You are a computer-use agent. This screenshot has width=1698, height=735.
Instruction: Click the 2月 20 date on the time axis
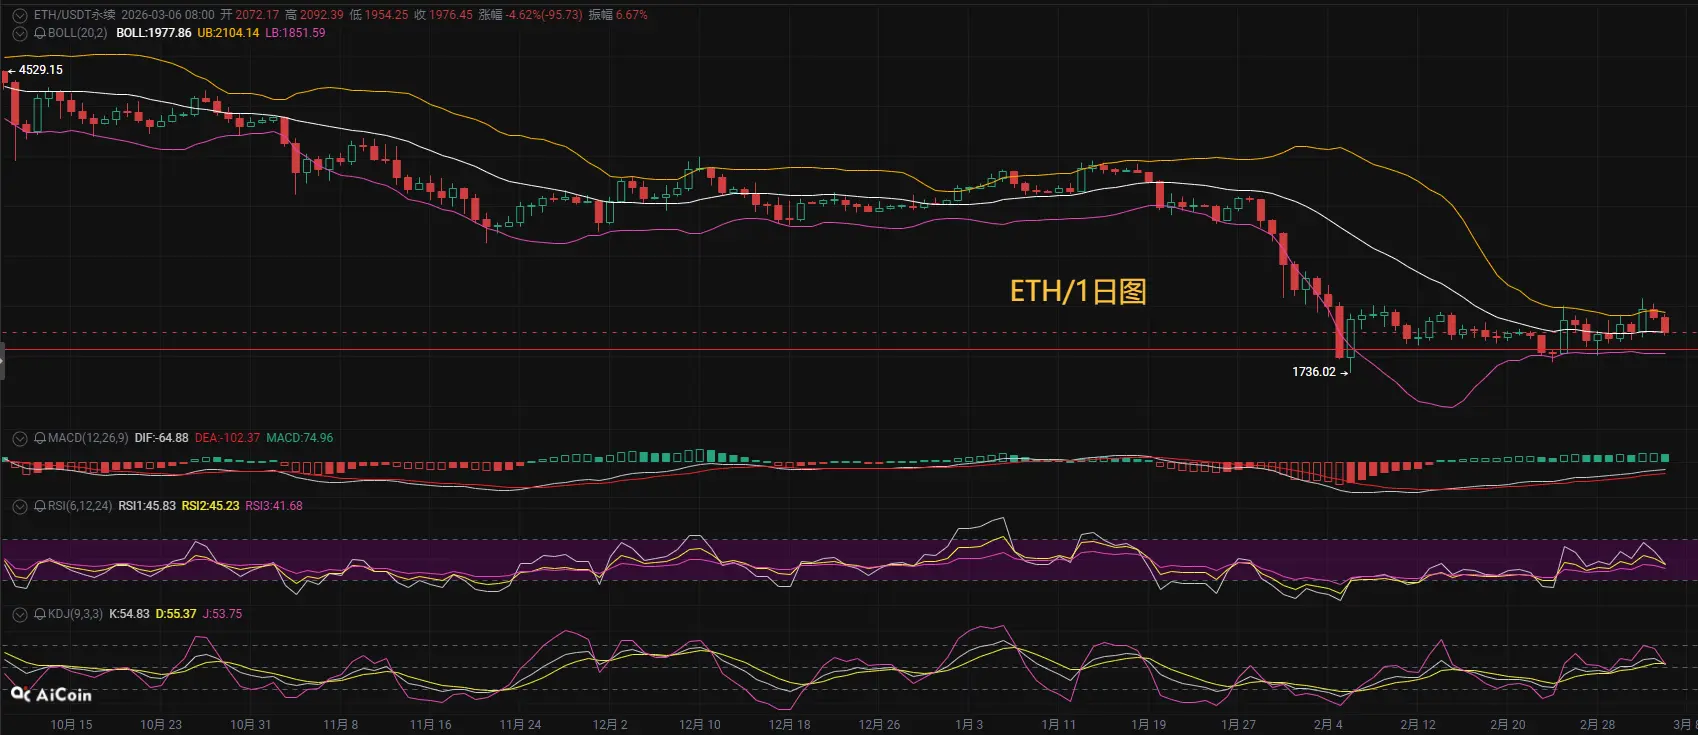(x=1508, y=725)
